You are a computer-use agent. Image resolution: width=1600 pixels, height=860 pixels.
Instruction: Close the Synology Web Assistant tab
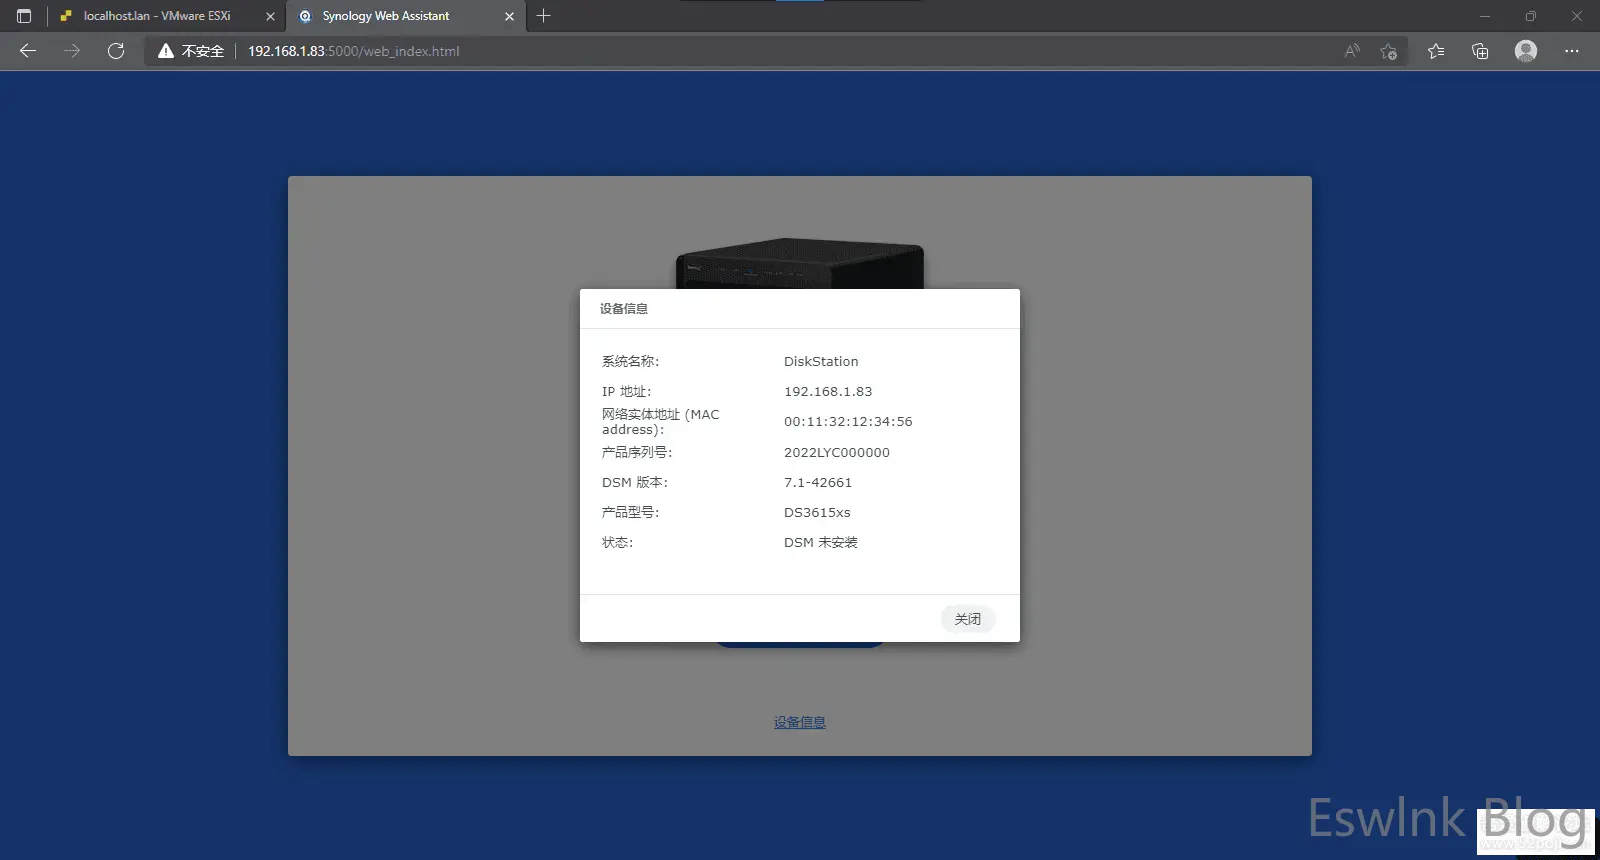pyautogui.click(x=509, y=16)
